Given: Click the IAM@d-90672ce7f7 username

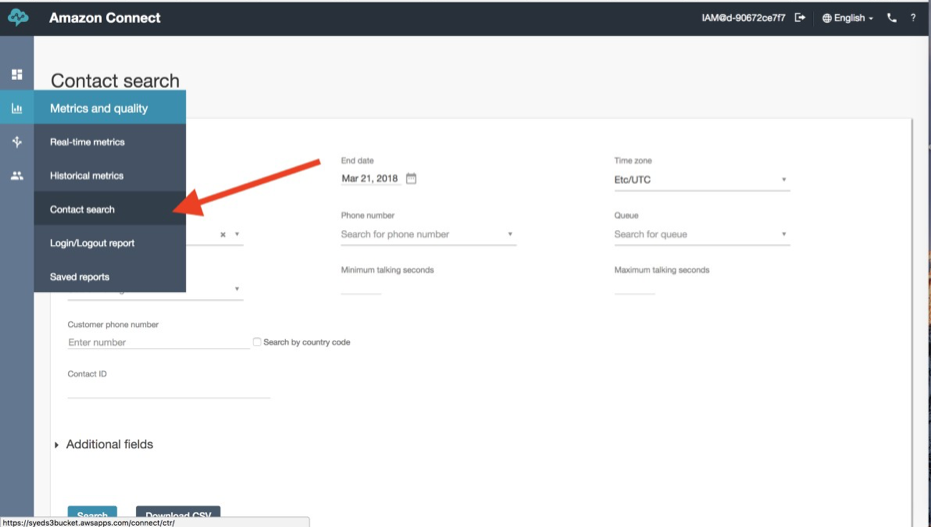Looking at the screenshot, I should pyautogui.click(x=743, y=18).
